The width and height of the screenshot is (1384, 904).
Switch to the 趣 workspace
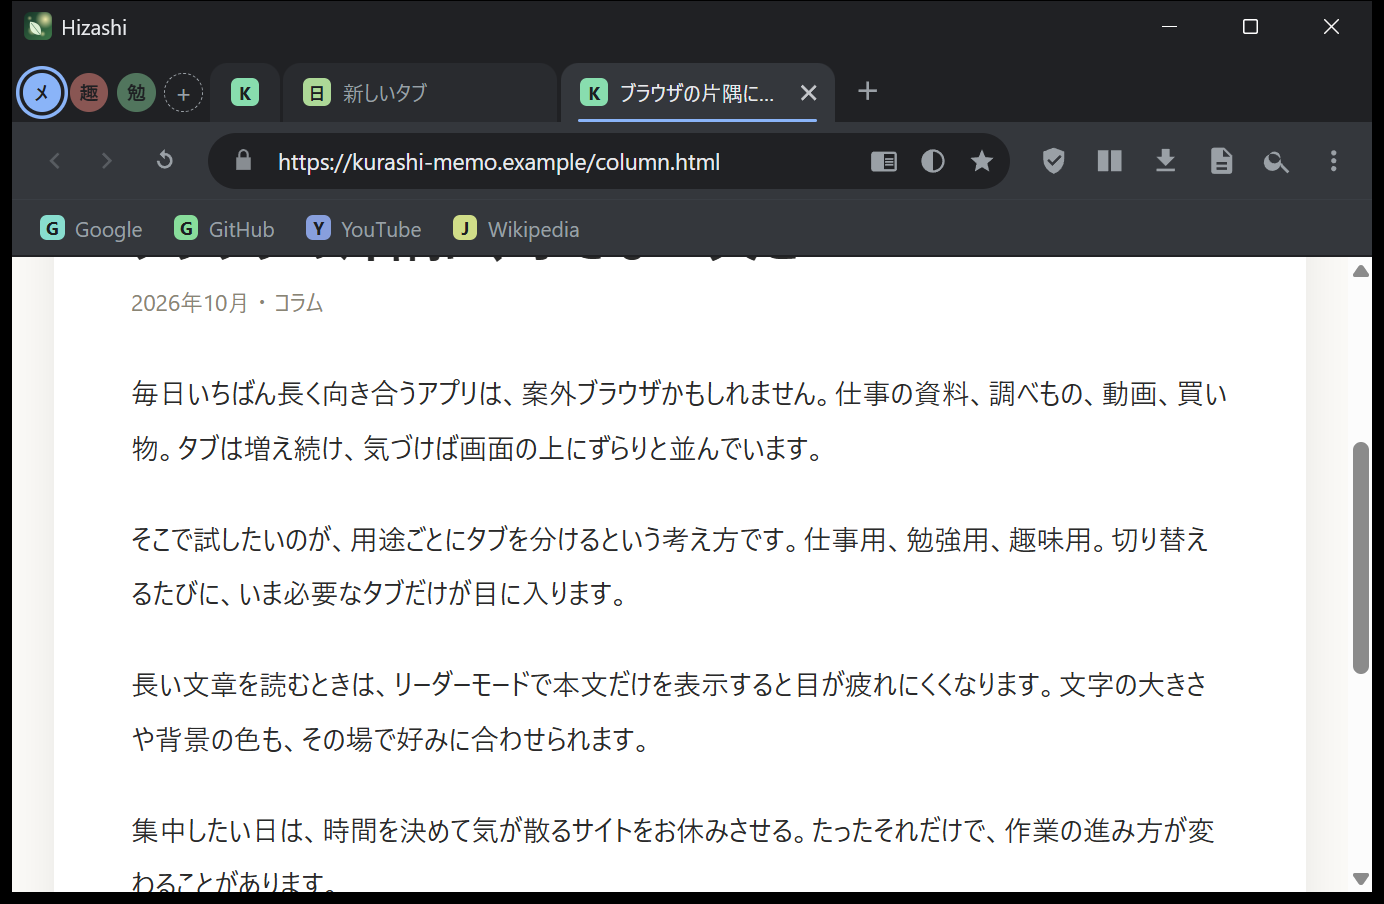point(89,93)
